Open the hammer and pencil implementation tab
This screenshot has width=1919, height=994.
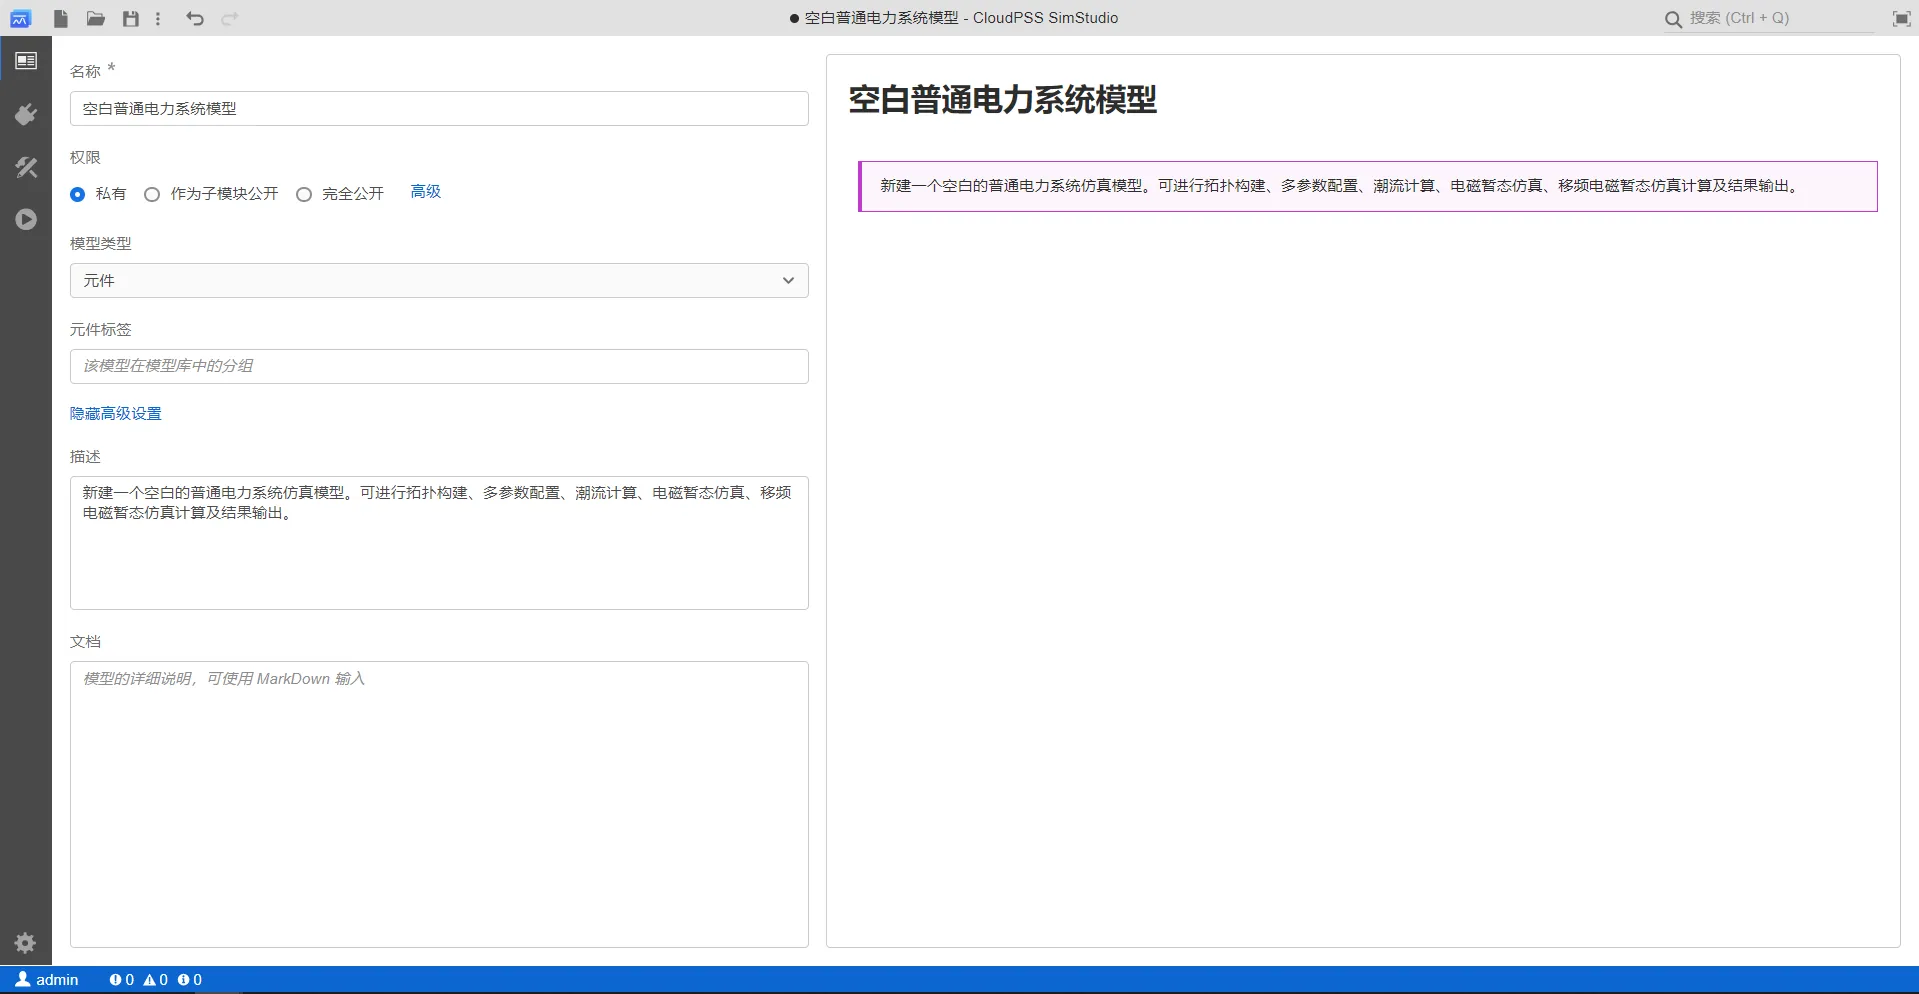26,167
